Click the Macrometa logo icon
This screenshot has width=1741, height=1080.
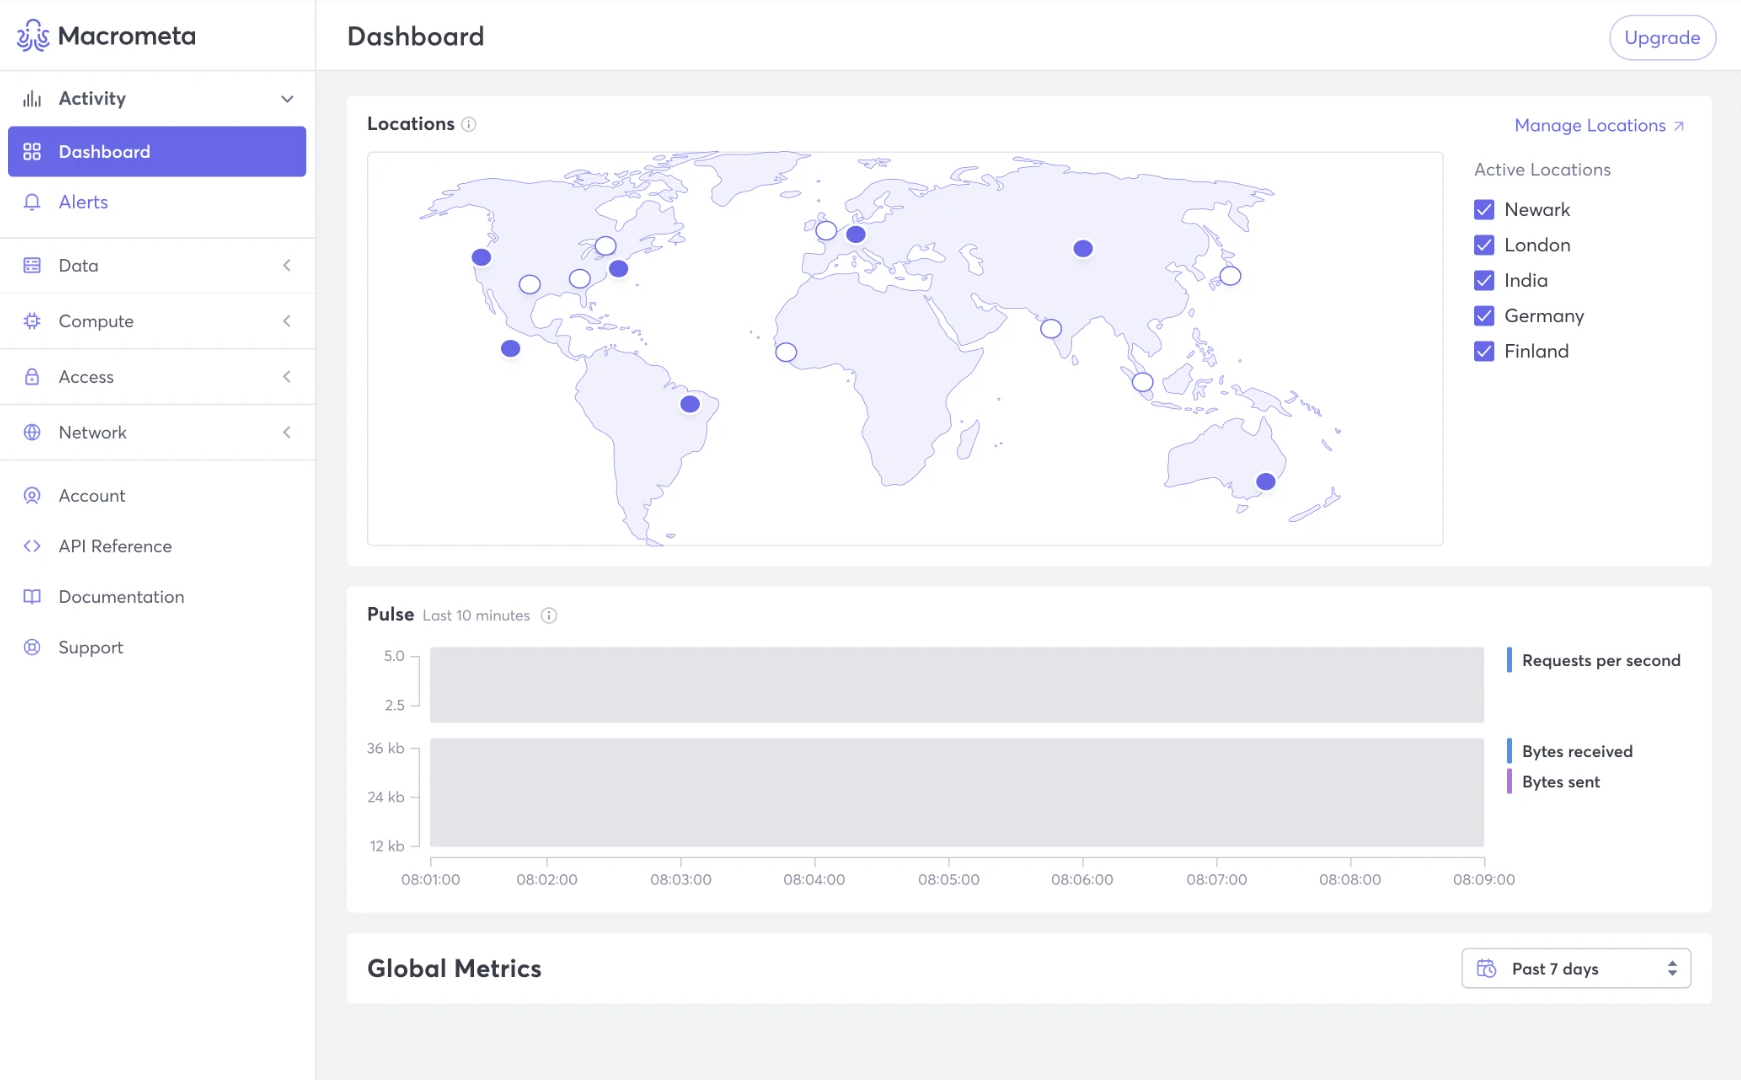tap(32, 36)
